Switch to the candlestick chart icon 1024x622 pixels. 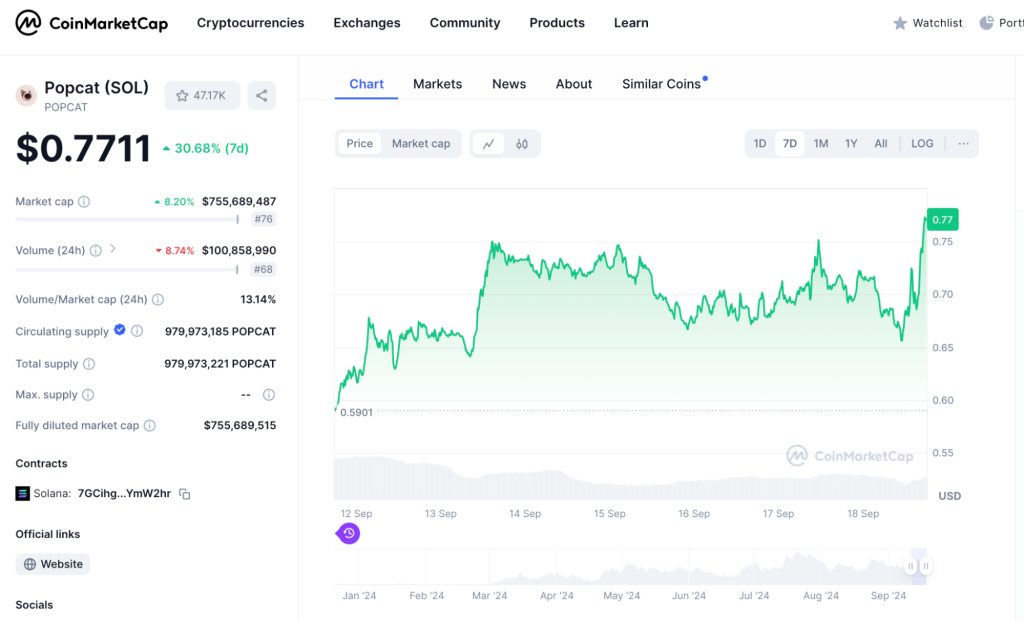[522, 144]
